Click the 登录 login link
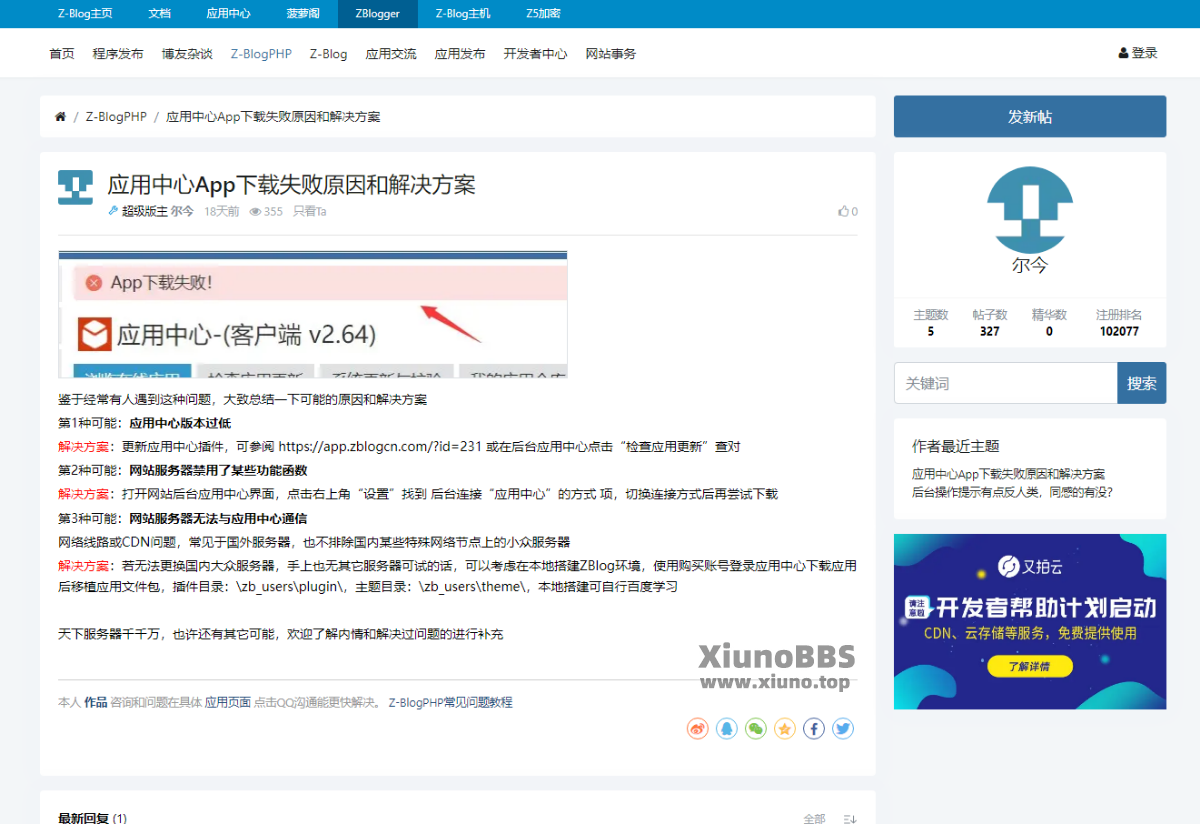Screen dimensions: 1200x824 point(1145,53)
